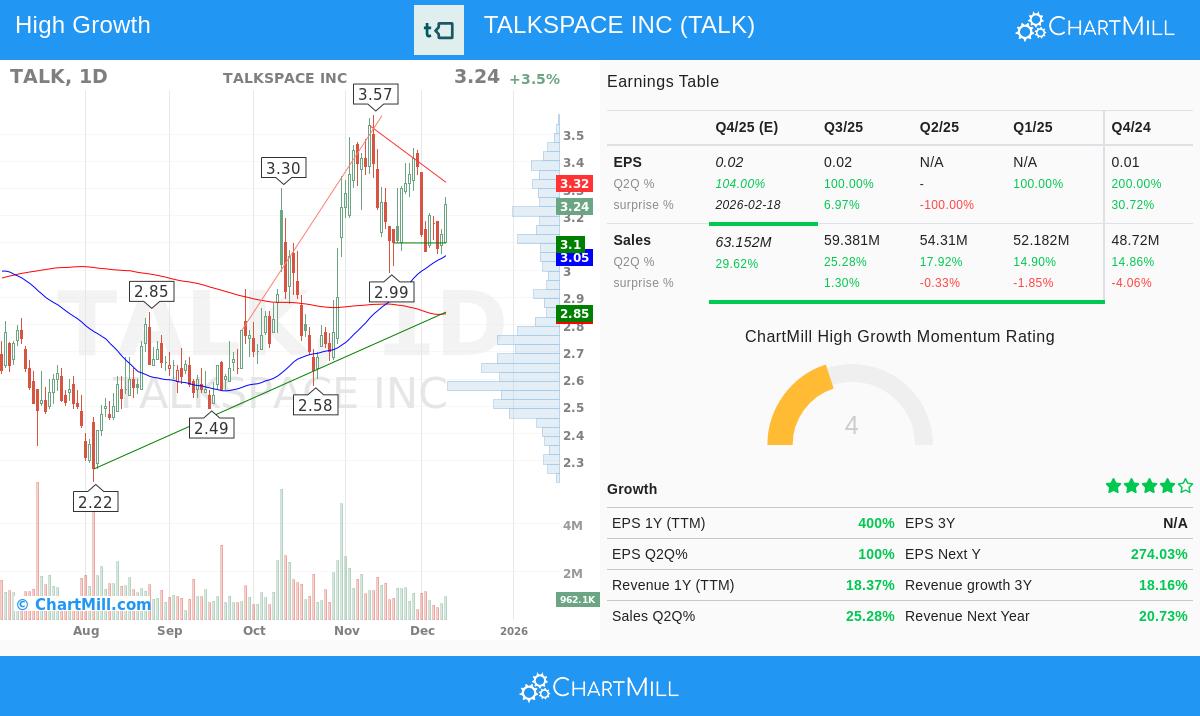Select the Q3/25 column header in the Earnings Table
1200x716 pixels.
coord(843,127)
